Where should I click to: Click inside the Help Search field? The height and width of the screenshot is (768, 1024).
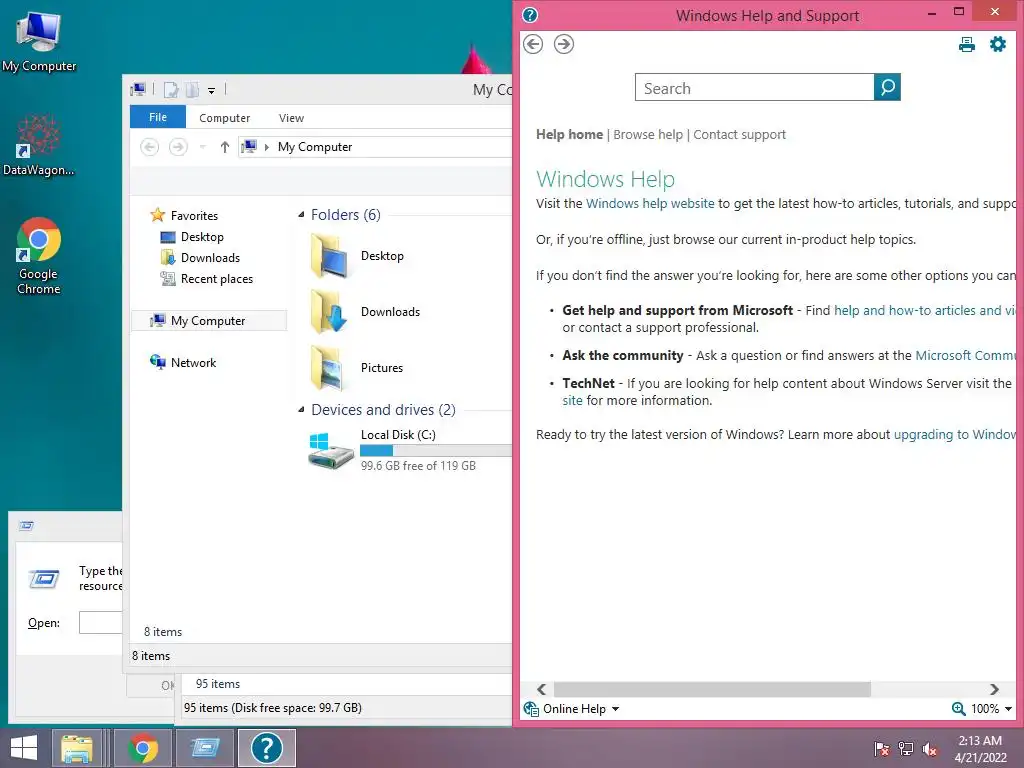pyautogui.click(x=754, y=87)
